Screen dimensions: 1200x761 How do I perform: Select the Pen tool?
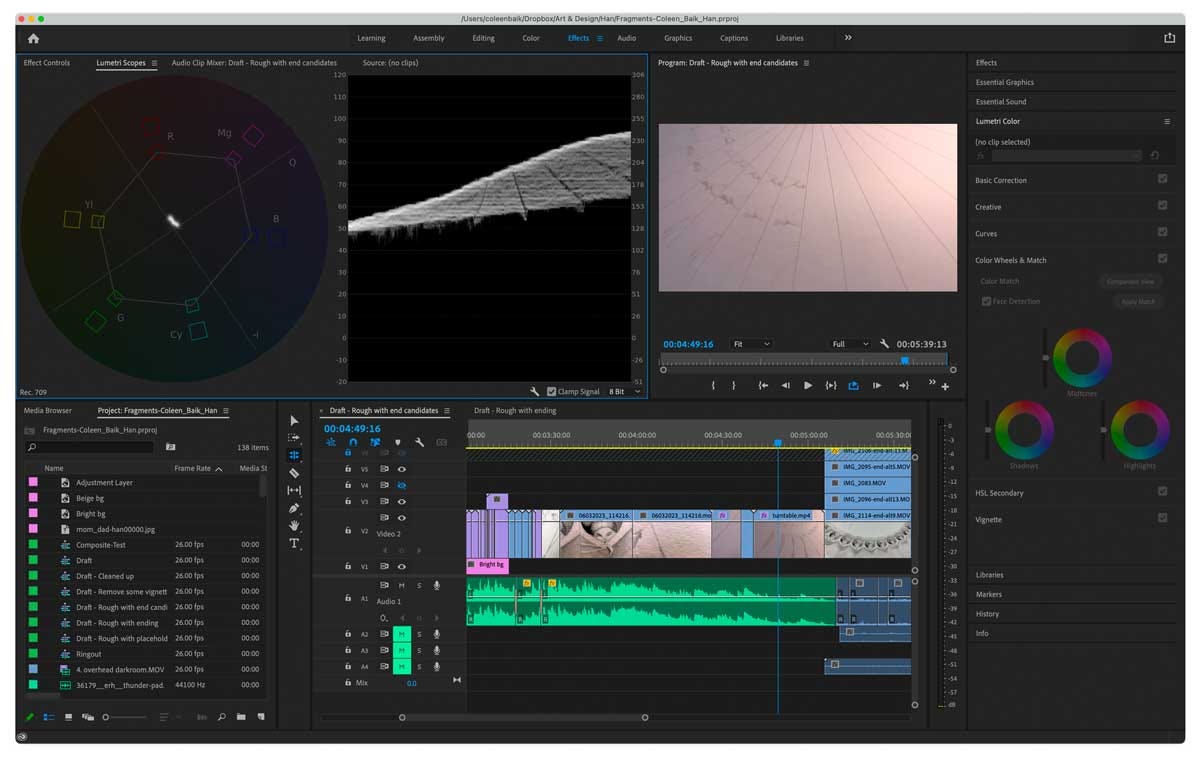coord(294,508)
